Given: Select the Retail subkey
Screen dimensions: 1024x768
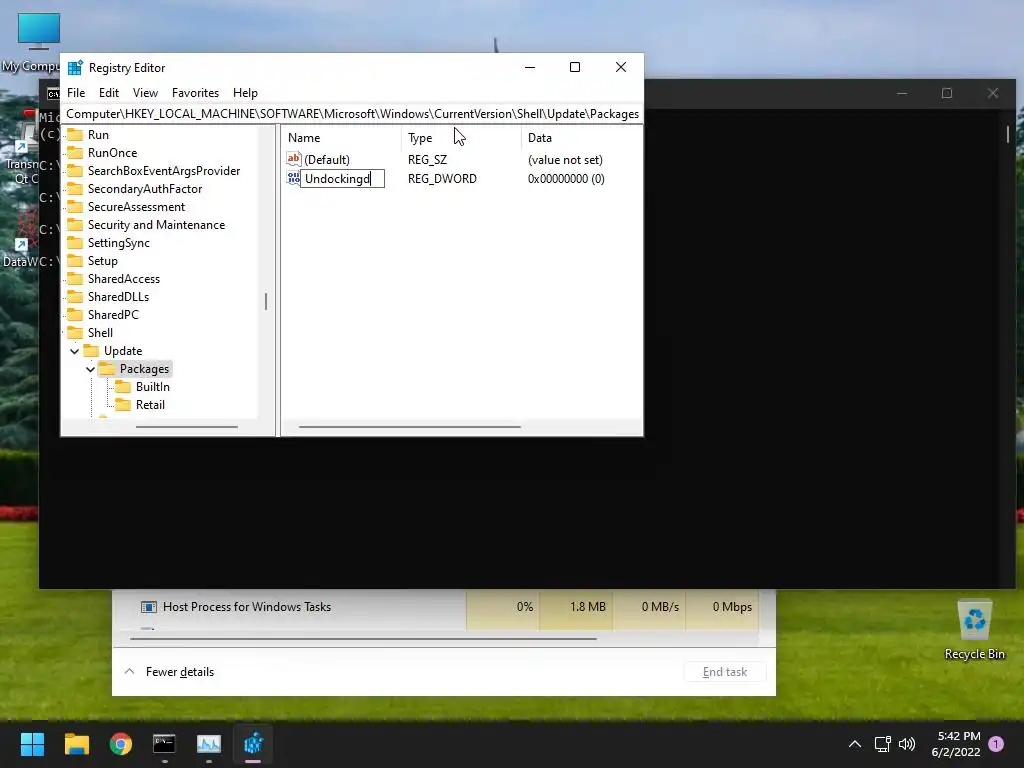Looking at the screenshot, I should point(150,405).
